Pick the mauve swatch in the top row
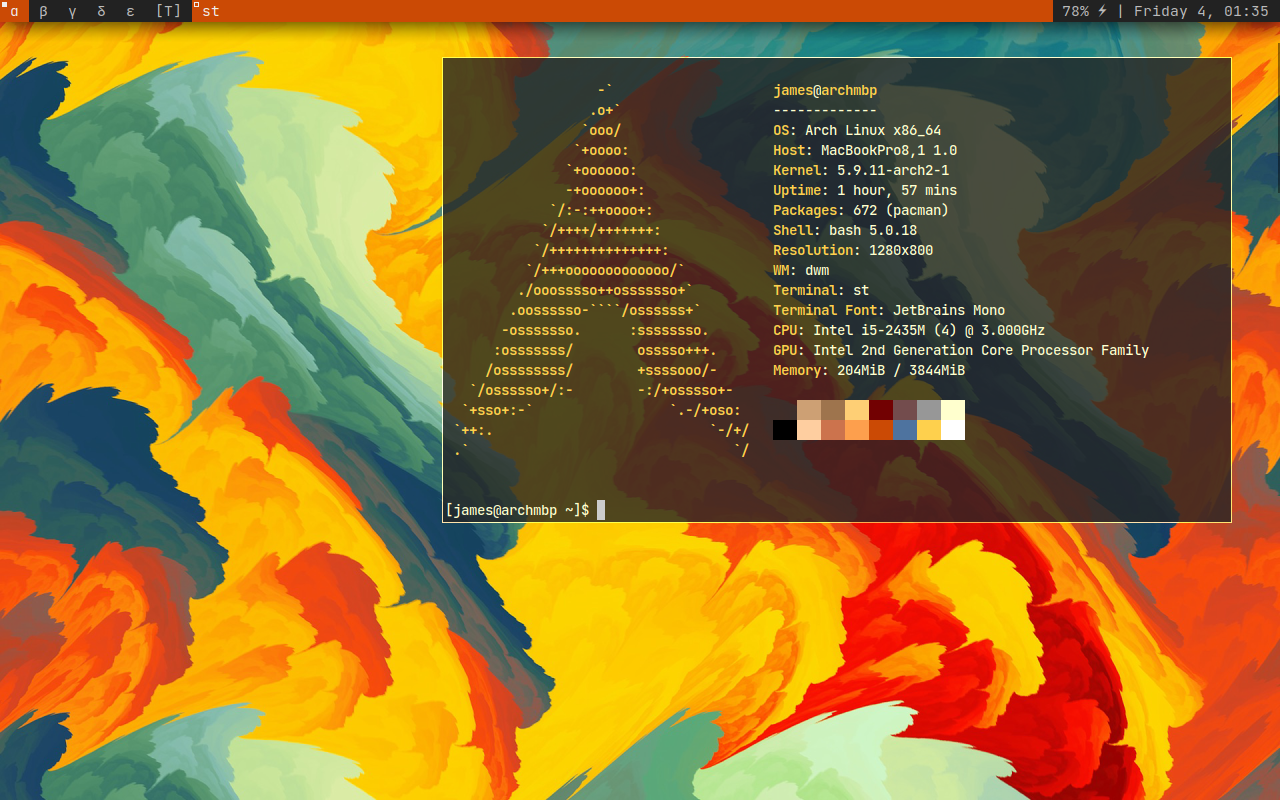Image resolution: width=1280 pixels, height=800 pixels. click(x=905, y=410)
